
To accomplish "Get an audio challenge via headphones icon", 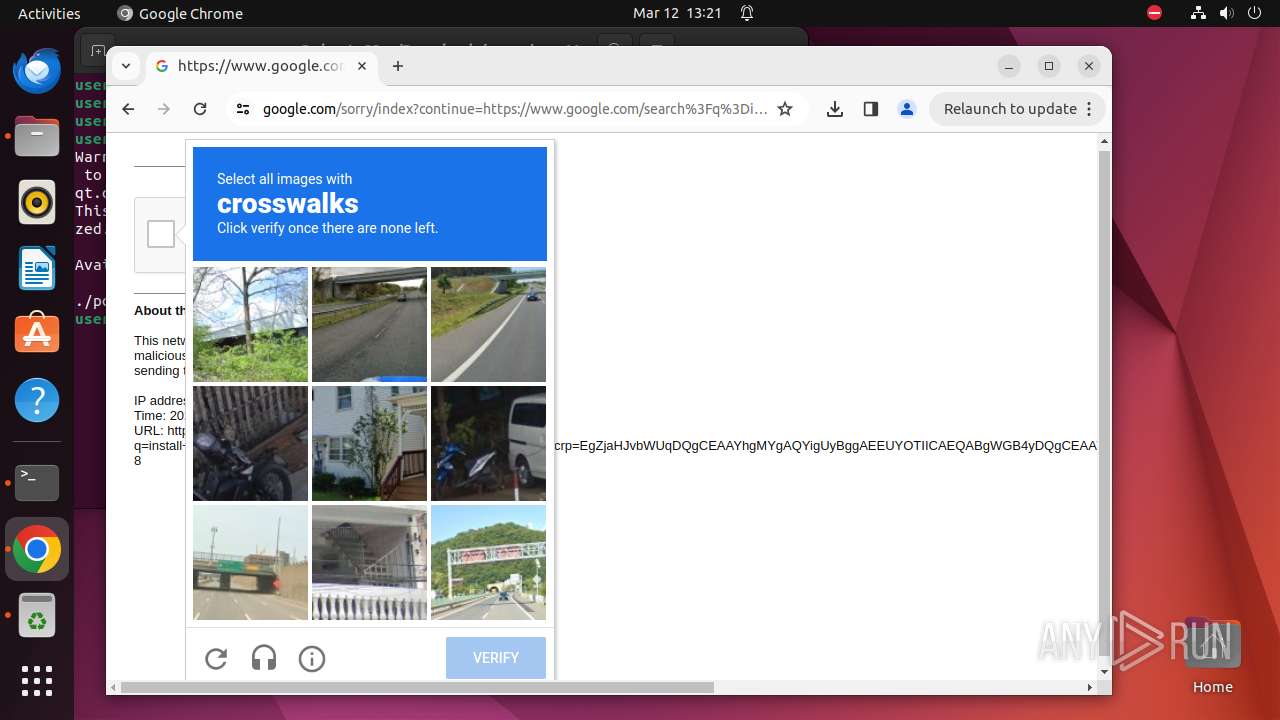I will (264, 658).
